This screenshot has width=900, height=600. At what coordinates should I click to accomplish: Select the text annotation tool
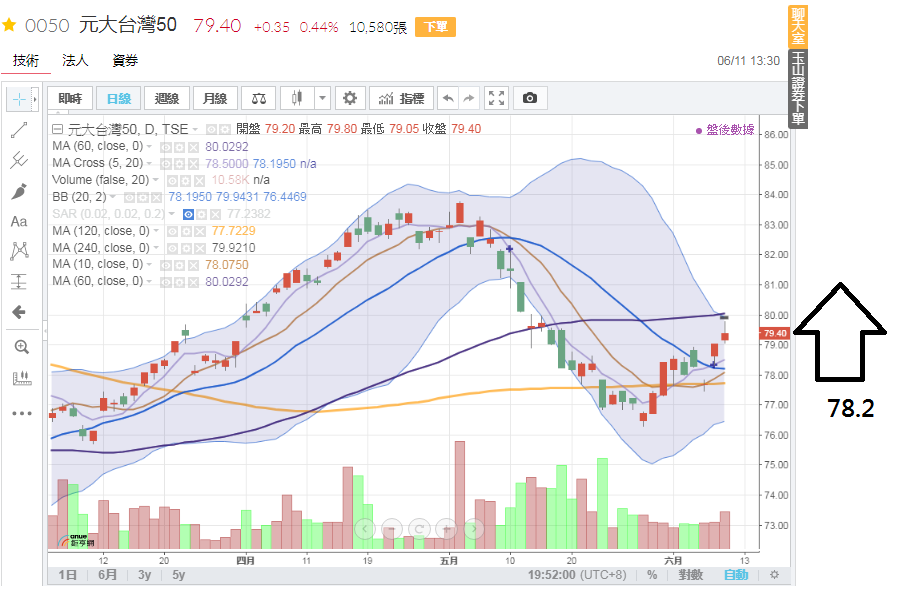click(x=19, y=221)
